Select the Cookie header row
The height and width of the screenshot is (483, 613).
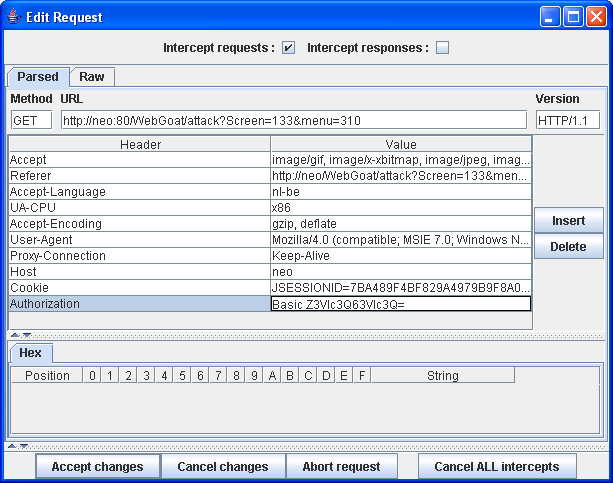(139, 287)
